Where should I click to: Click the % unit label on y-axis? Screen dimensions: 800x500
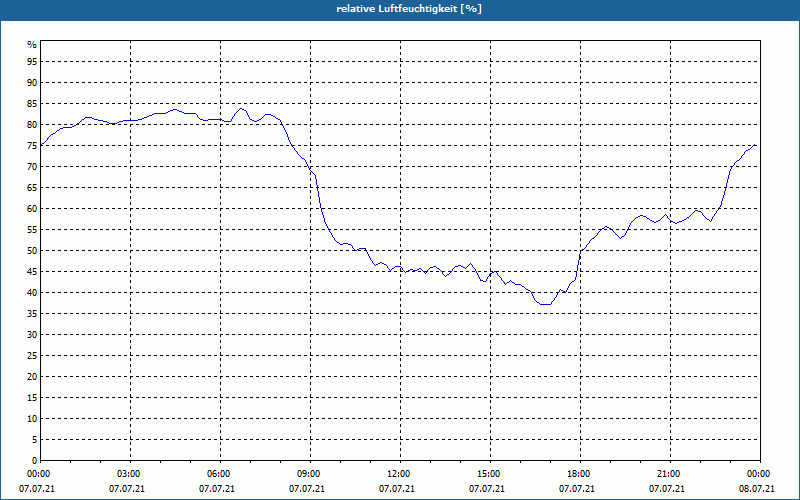coord(32,45)
